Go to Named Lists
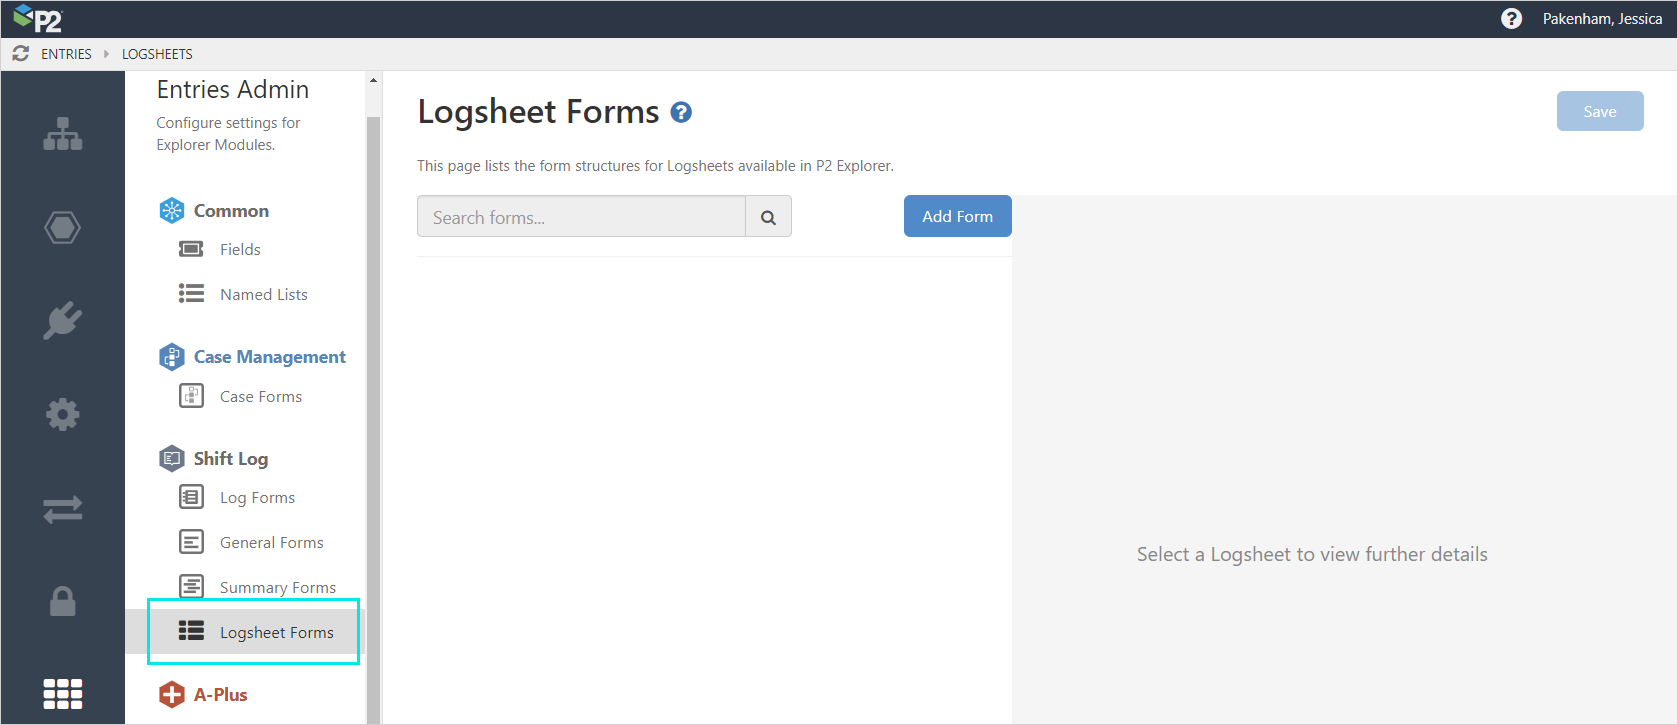This screenshot has height=725, width=1678. [x=263, y=294]
